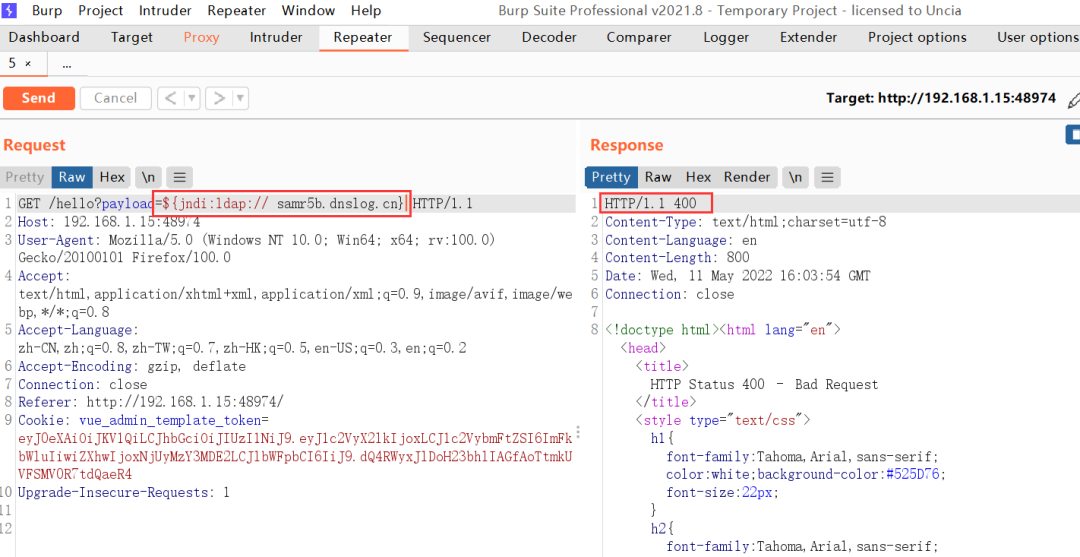Click the request/response splitter handle dots
Image resolution: width=1080 pixels, height=557 pixels.
(x=579, y=433)
